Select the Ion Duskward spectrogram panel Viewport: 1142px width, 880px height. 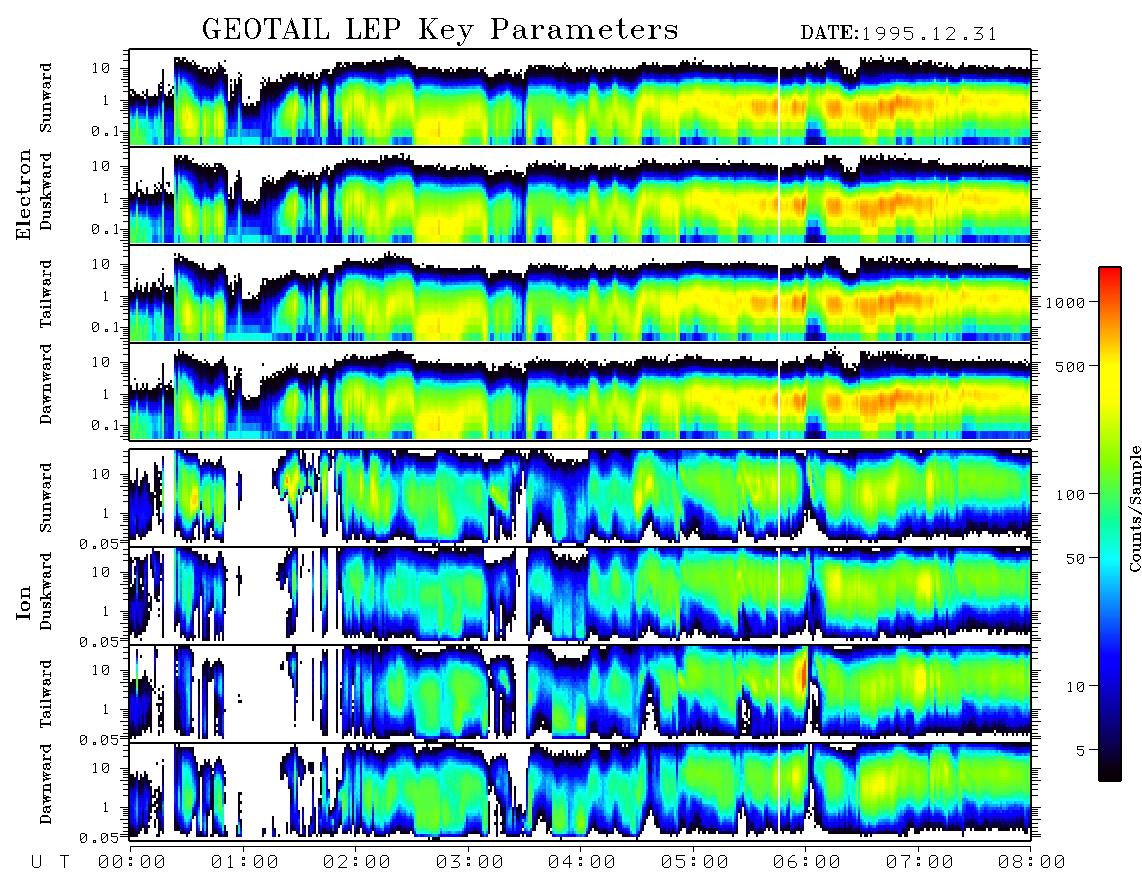click(580, 595)
